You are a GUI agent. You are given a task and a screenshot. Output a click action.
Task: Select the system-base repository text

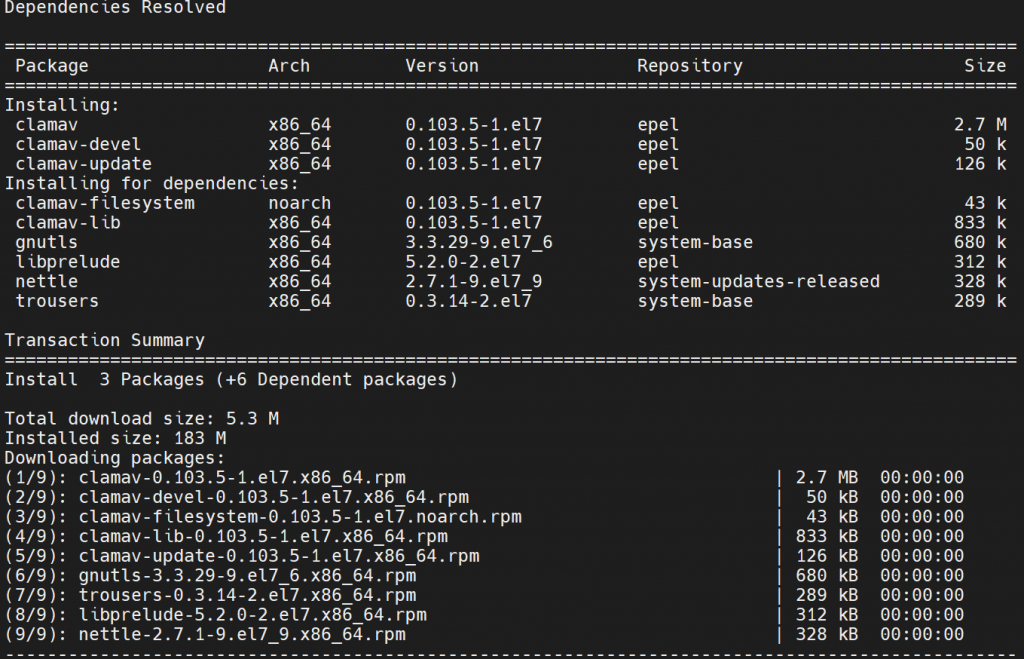pyautogui.click(x=694, y=242)
